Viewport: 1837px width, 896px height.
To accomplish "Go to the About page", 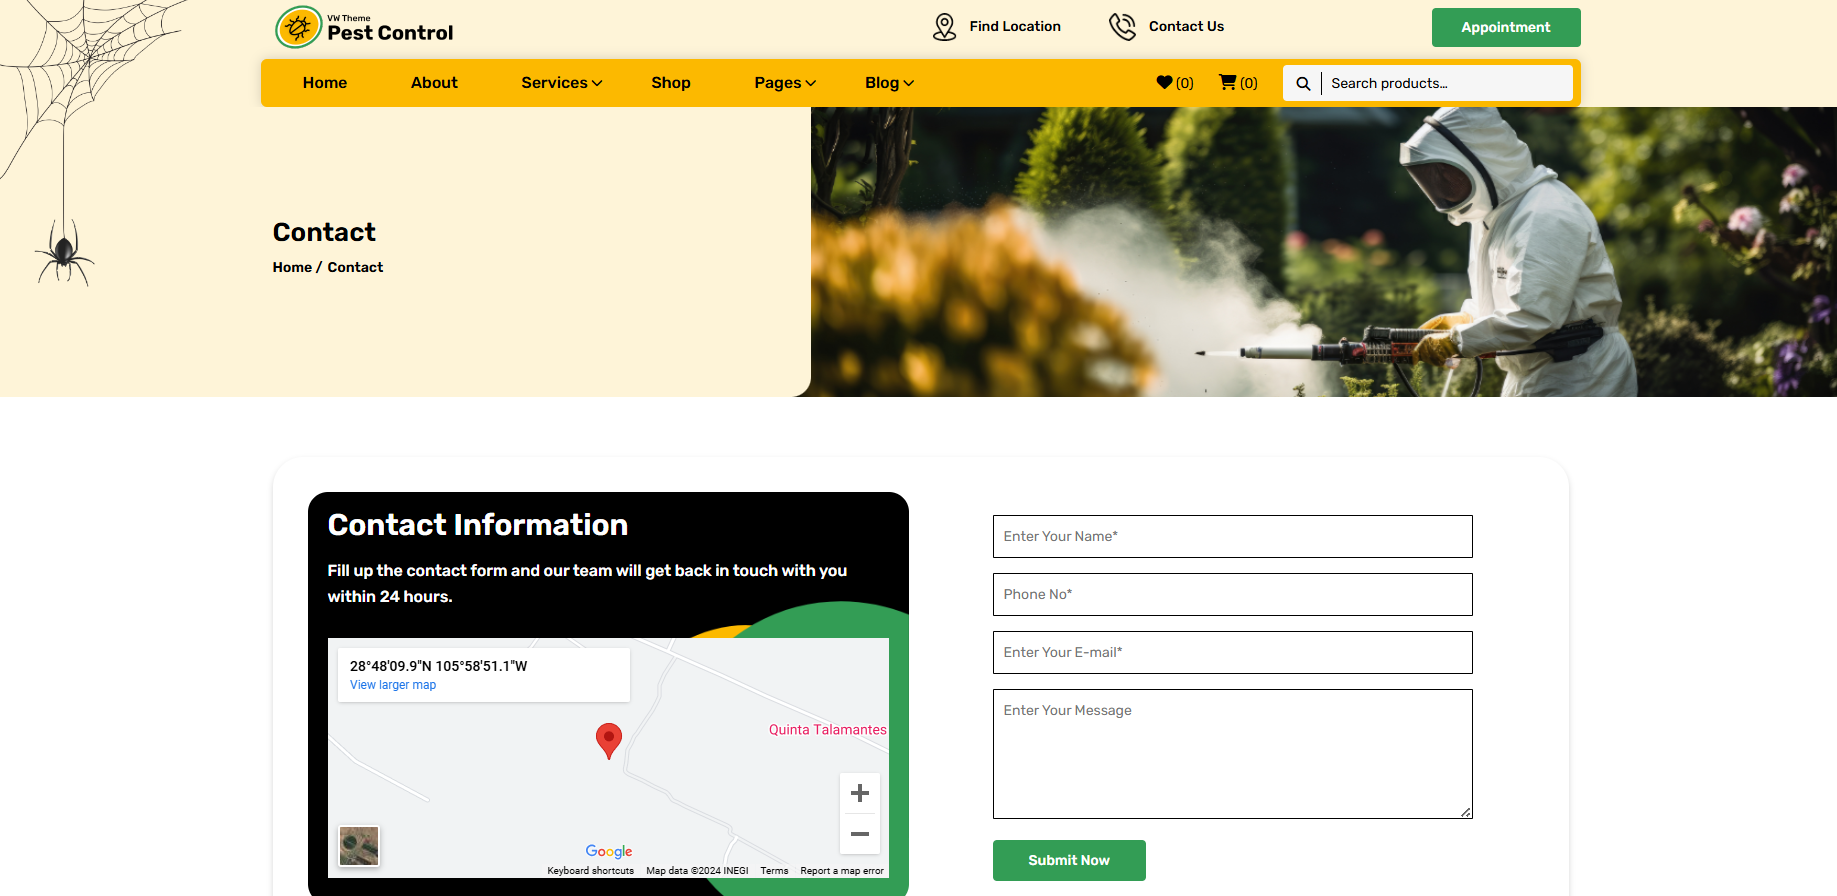I will 434,83.
